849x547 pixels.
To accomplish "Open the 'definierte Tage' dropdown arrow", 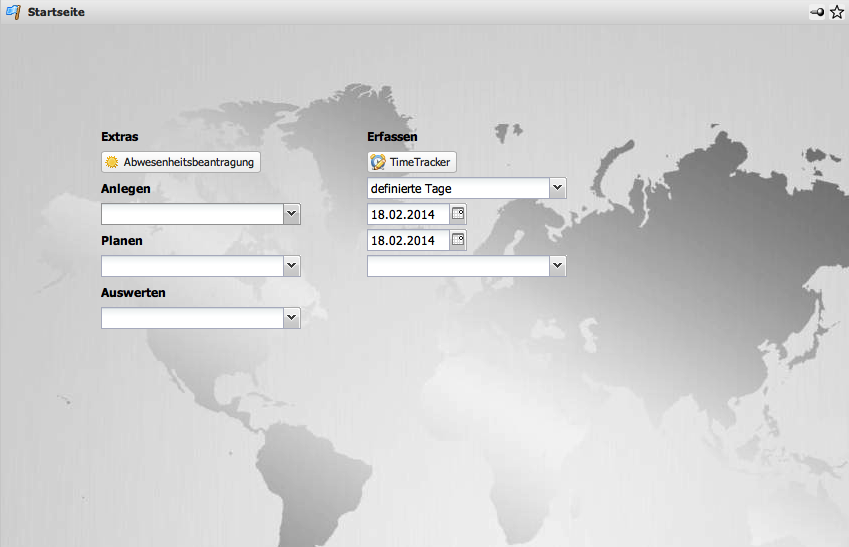I will [x=558, y=188].
